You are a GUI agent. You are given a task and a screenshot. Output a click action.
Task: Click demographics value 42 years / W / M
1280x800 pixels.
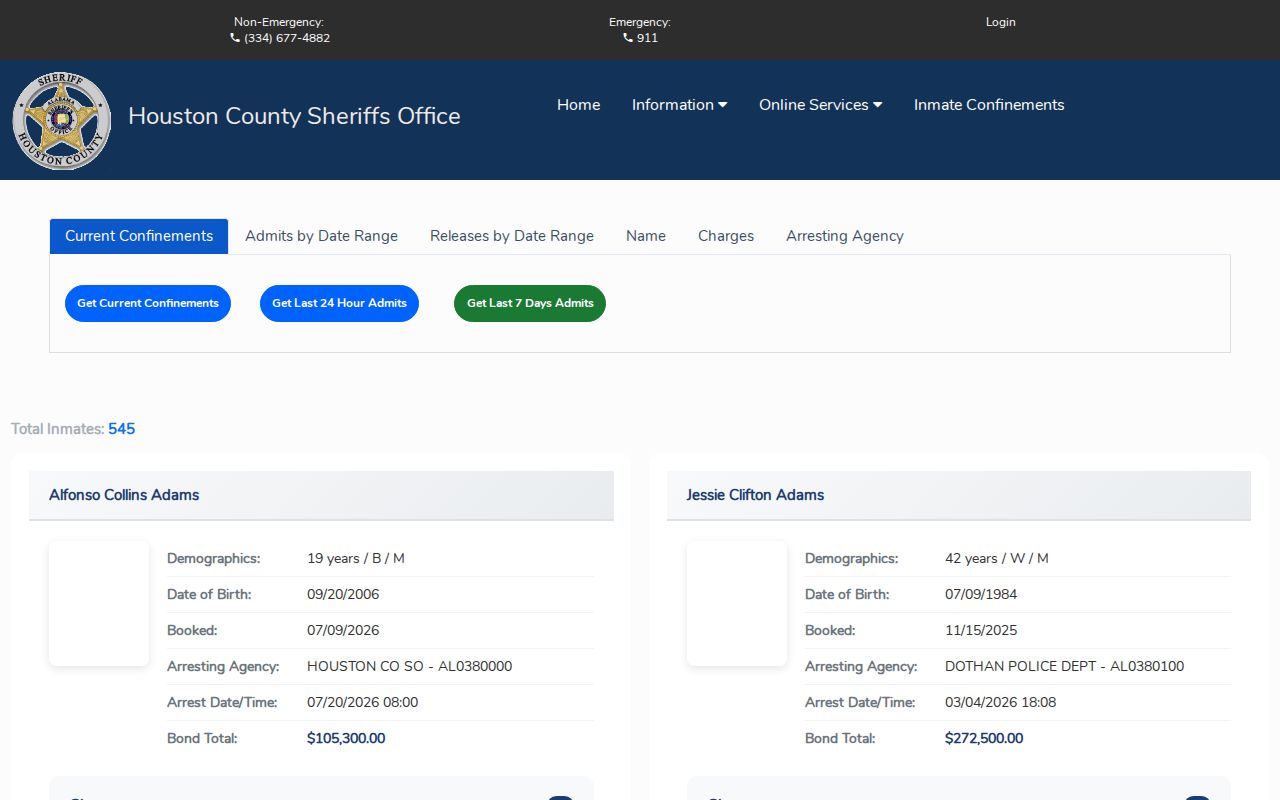[x=997, y=559]
